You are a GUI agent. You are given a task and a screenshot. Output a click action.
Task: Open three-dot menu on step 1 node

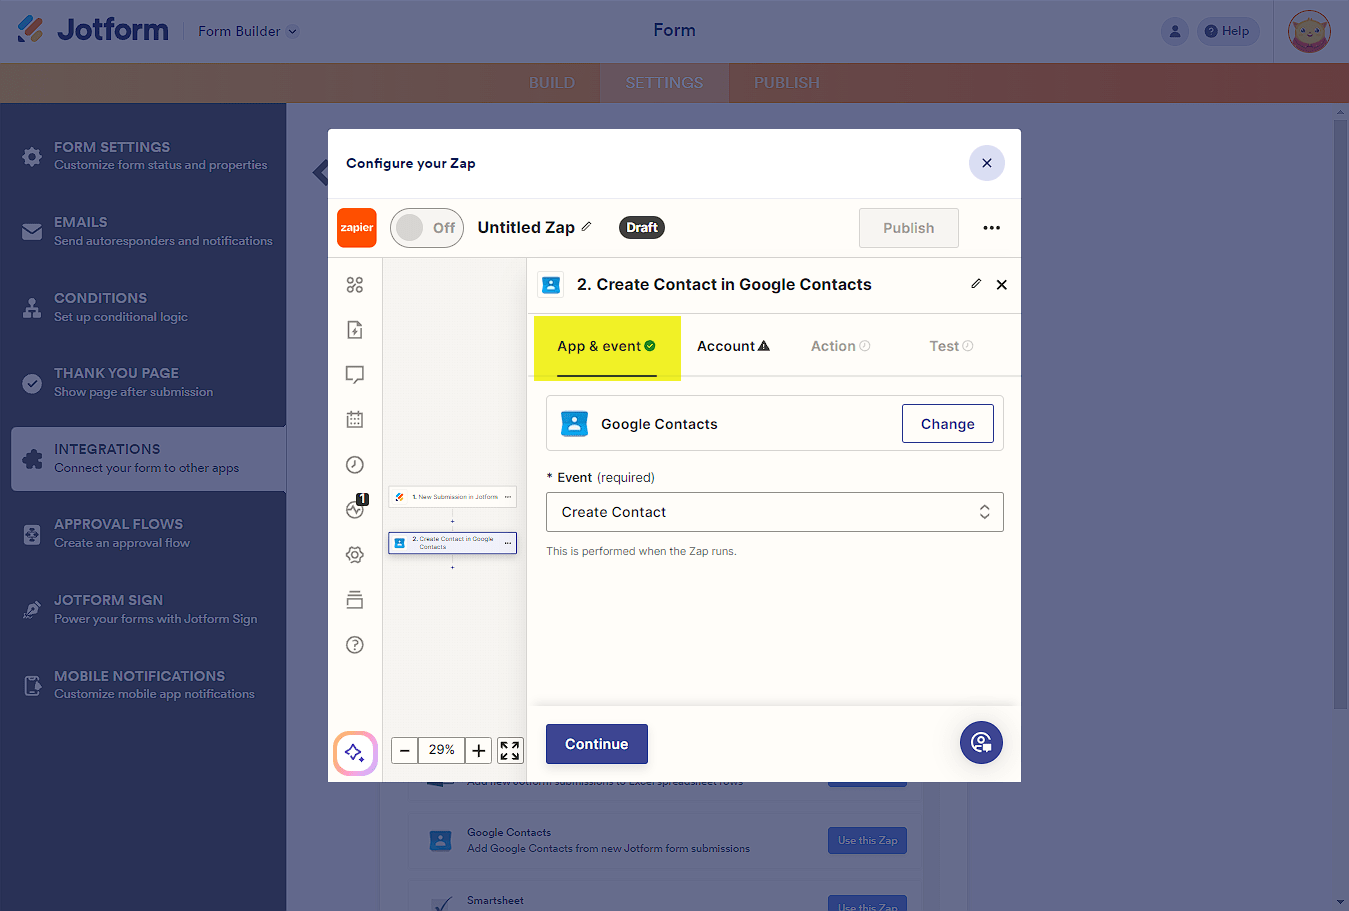coord(508,497)
